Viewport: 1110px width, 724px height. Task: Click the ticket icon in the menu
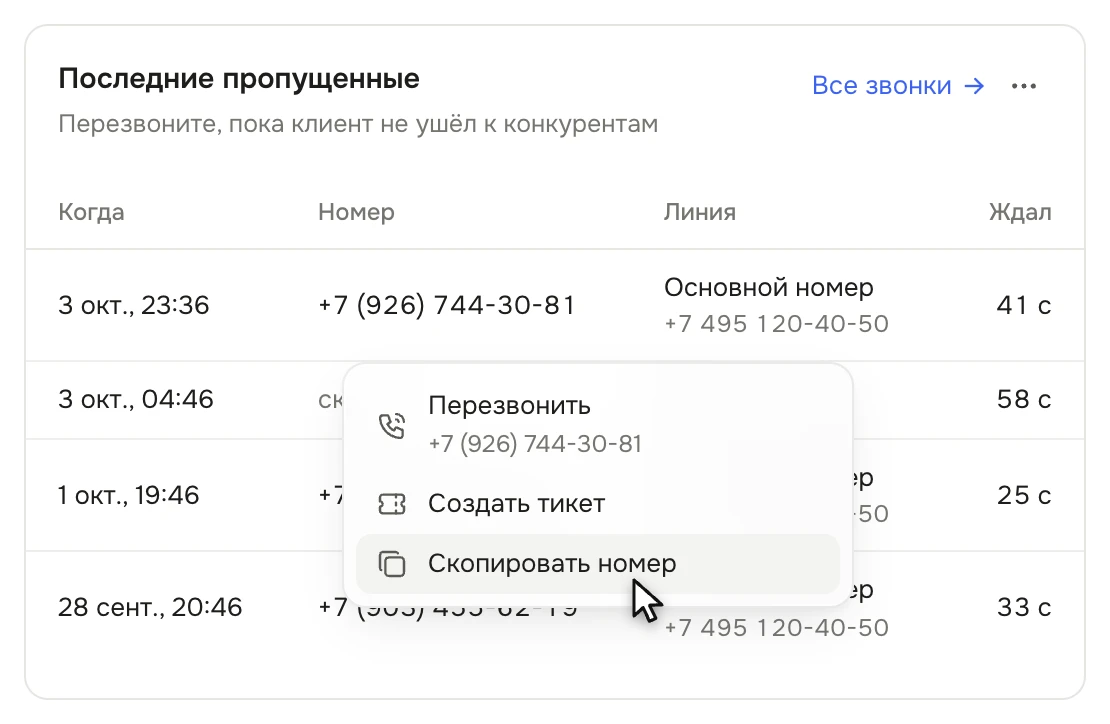pos(391,504)
